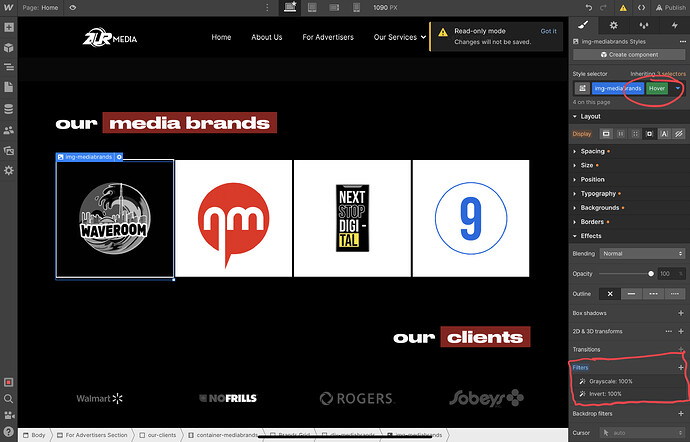Screen dimensions: 690x442
Task: Open the Invert: 100% filter
Action: pyautogui.click(x=629, y=394)
